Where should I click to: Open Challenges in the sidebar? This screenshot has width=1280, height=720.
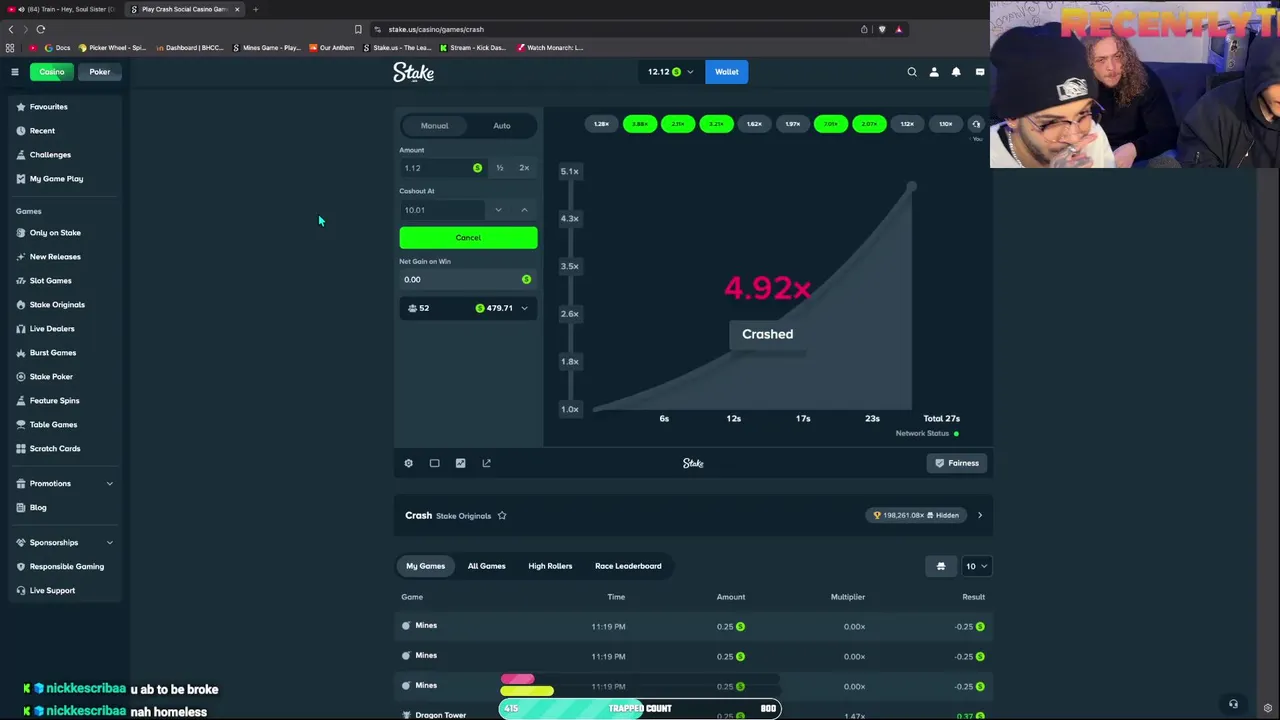(50, 155)
